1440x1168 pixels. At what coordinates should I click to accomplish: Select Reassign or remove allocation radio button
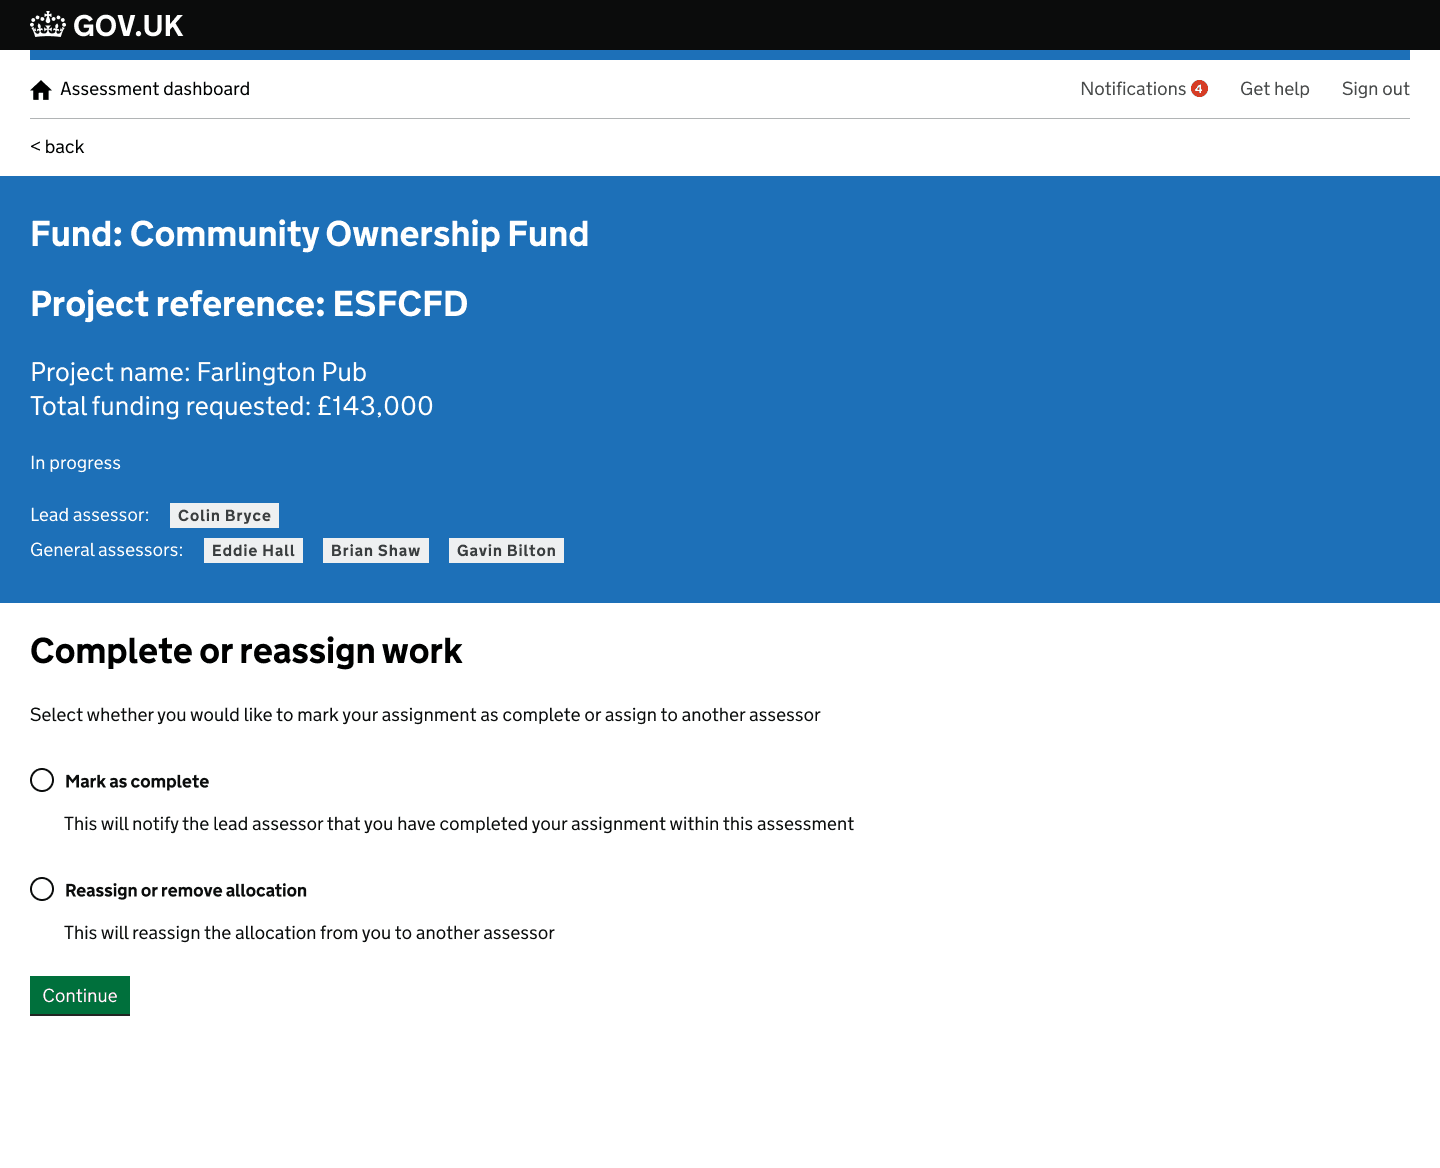42,889
